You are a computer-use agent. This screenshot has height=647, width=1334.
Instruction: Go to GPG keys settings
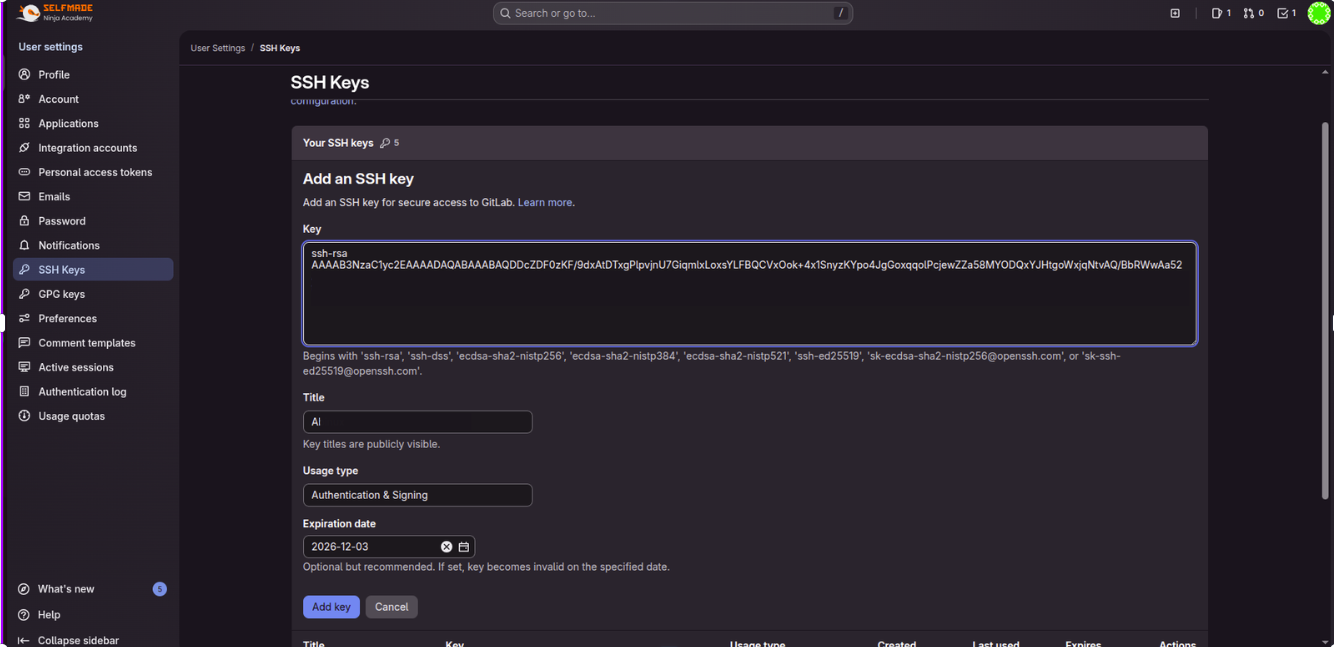61,294
